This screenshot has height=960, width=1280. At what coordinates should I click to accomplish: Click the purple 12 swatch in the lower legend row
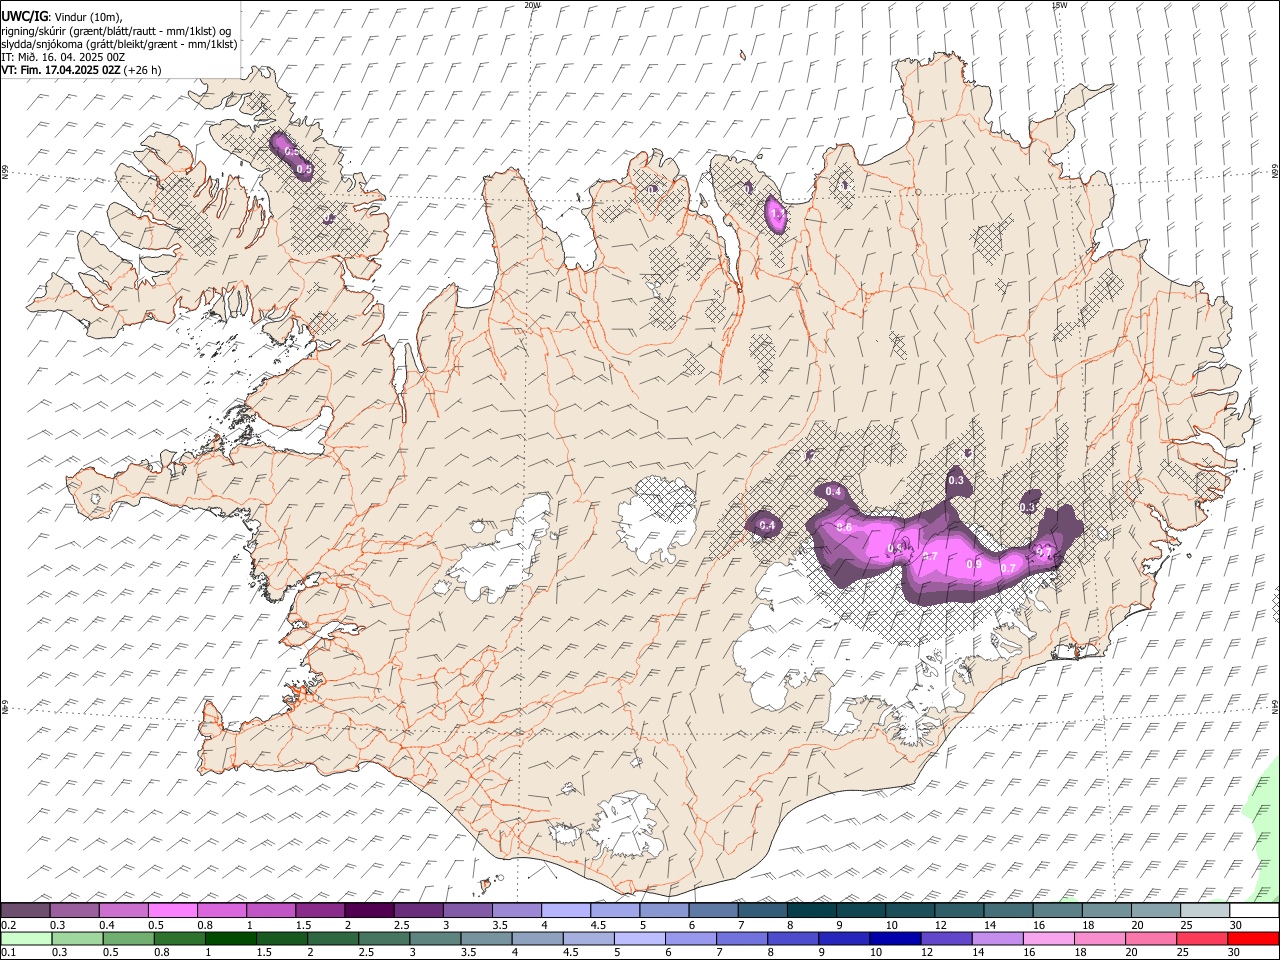click(x=946, y=938)
